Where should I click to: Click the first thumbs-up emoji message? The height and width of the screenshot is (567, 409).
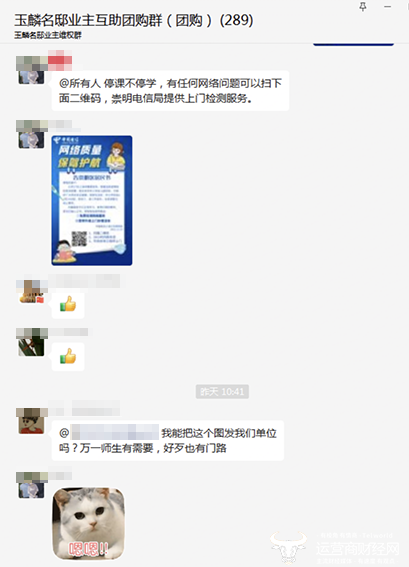point(68,305)
